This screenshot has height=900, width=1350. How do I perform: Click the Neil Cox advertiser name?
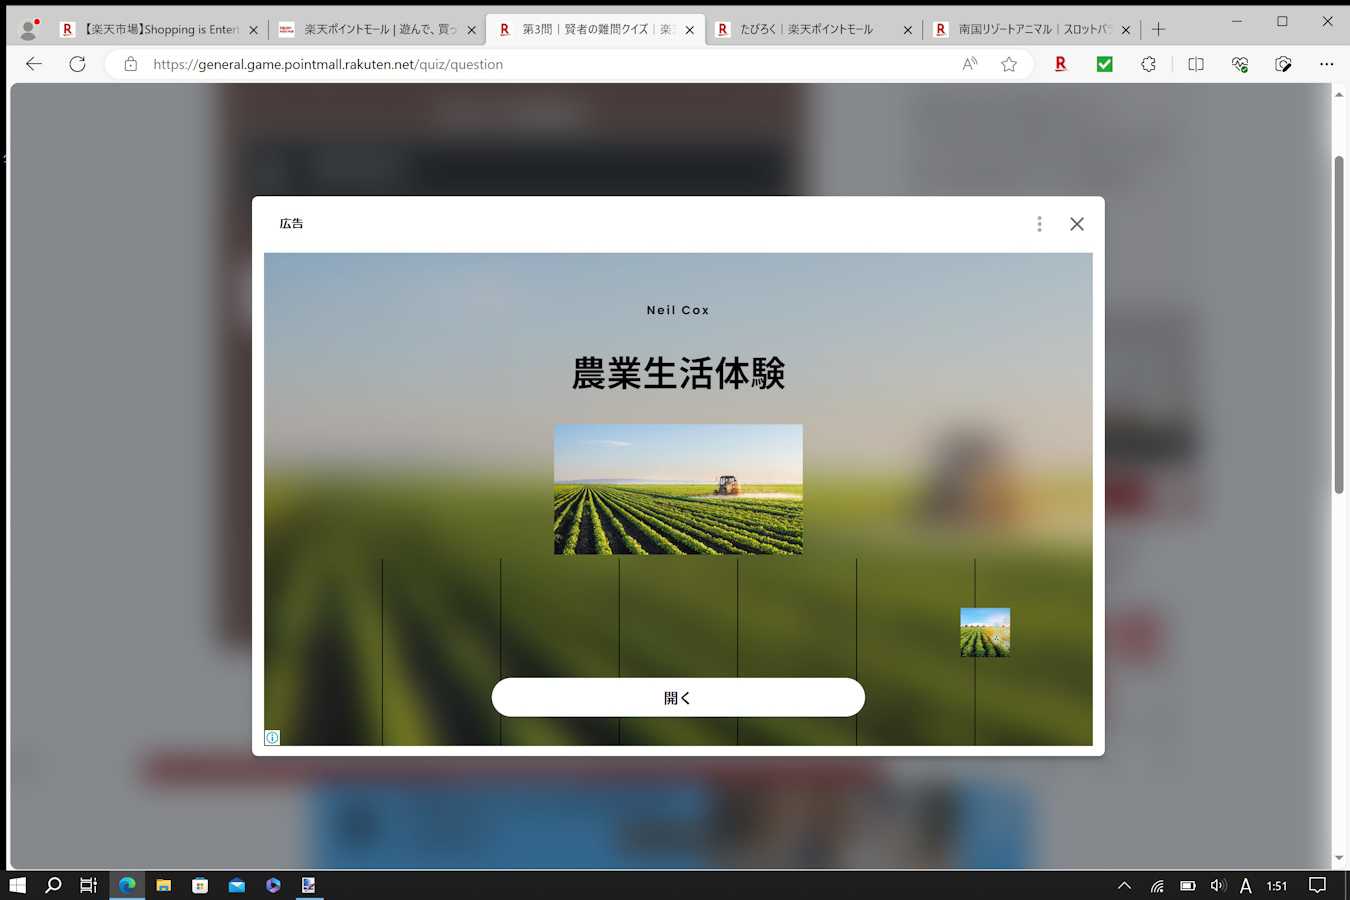click(678, 310)
